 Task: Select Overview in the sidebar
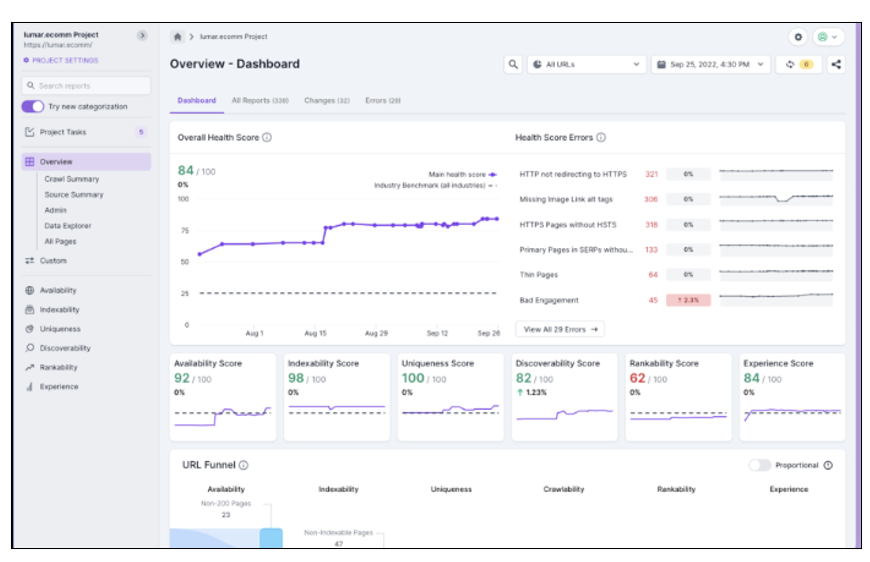point(87,161)
